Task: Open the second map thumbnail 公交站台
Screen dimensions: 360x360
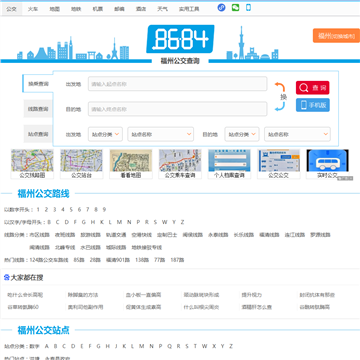Action: pyautogui.click(x=81, y=164)
